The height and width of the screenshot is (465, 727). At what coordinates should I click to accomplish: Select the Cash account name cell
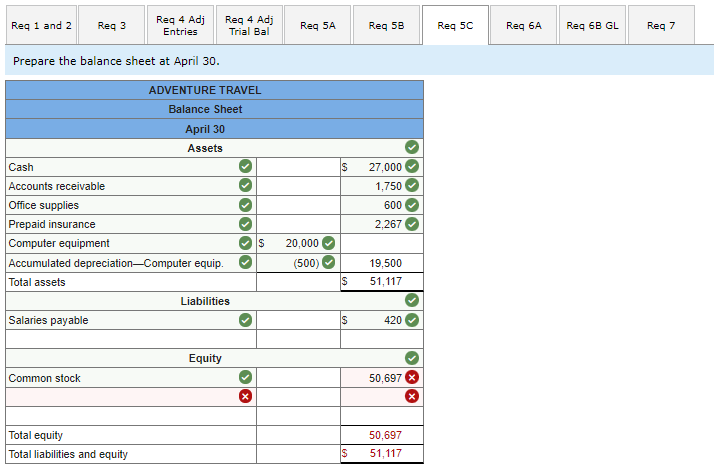coord(131,167)
